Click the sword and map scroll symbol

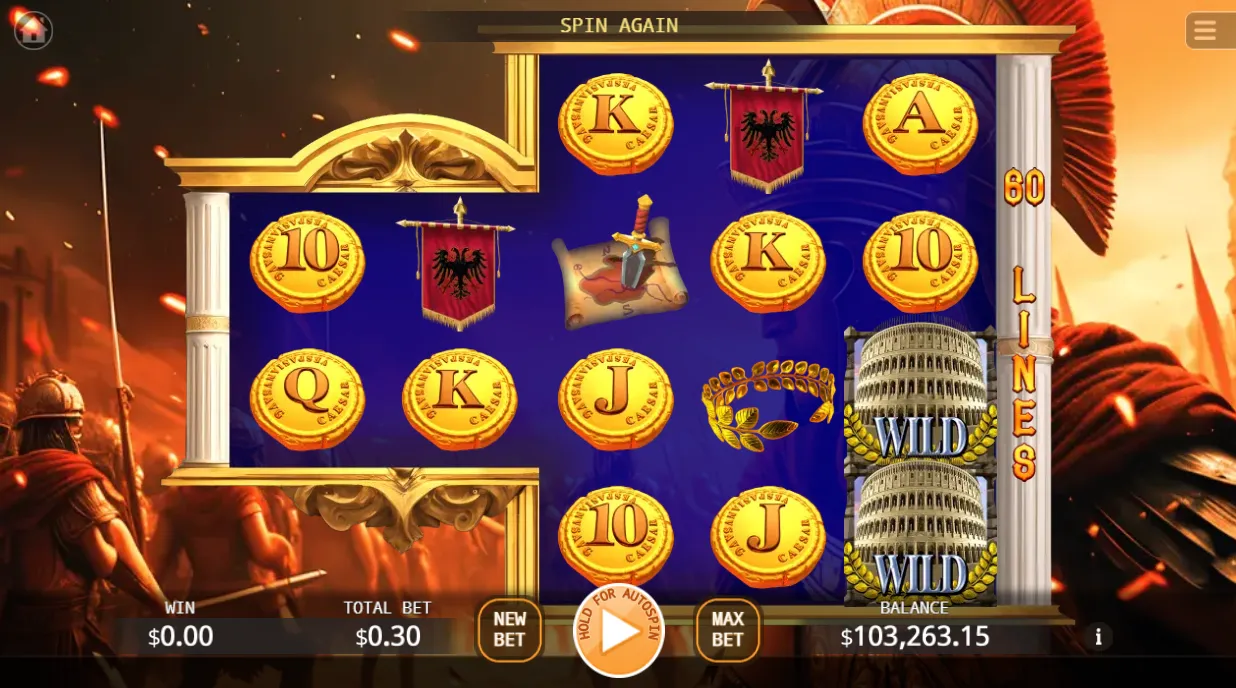620,262
